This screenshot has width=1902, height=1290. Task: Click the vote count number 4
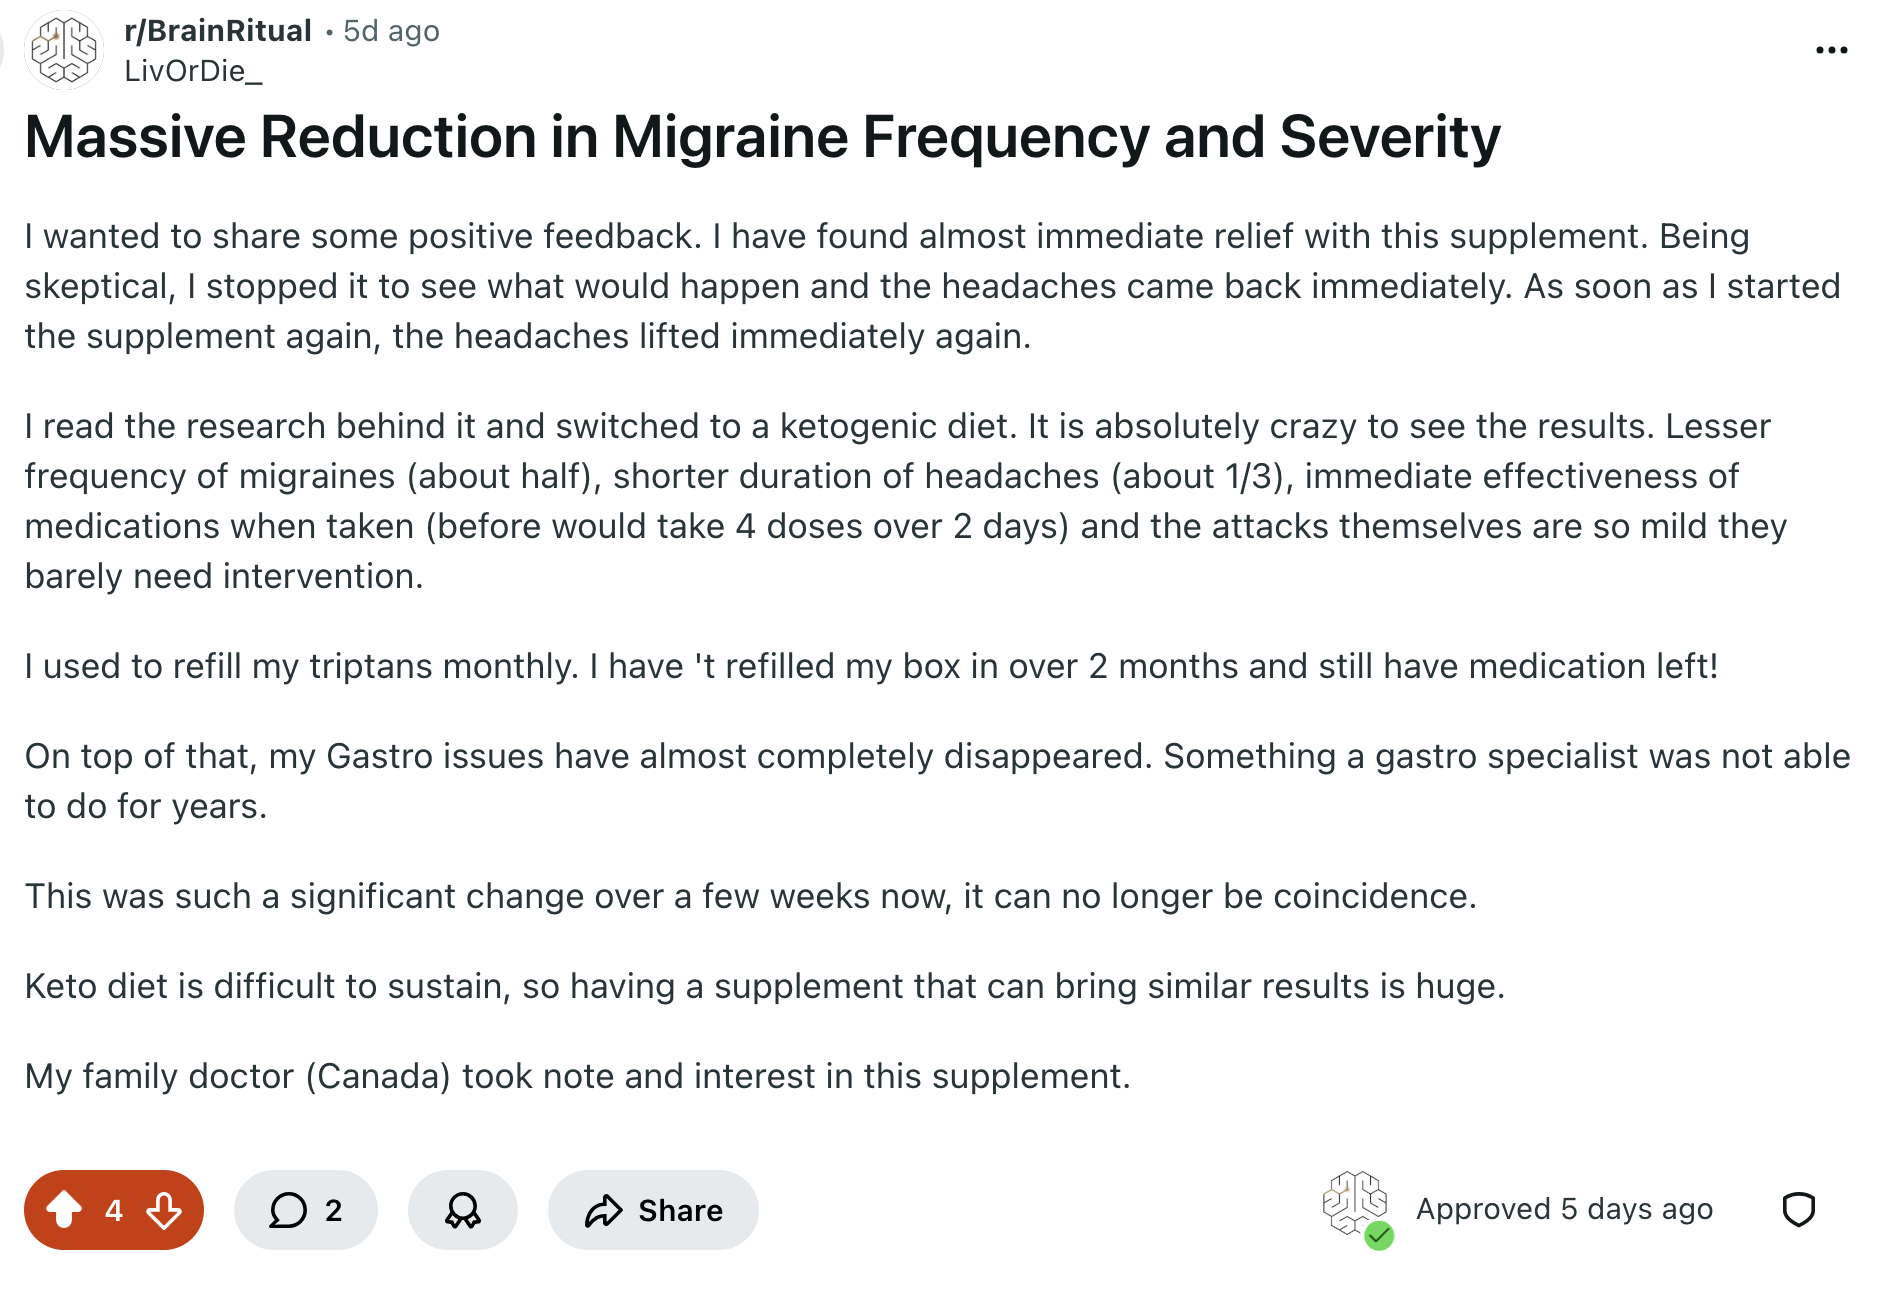(x=114, y=1210)
